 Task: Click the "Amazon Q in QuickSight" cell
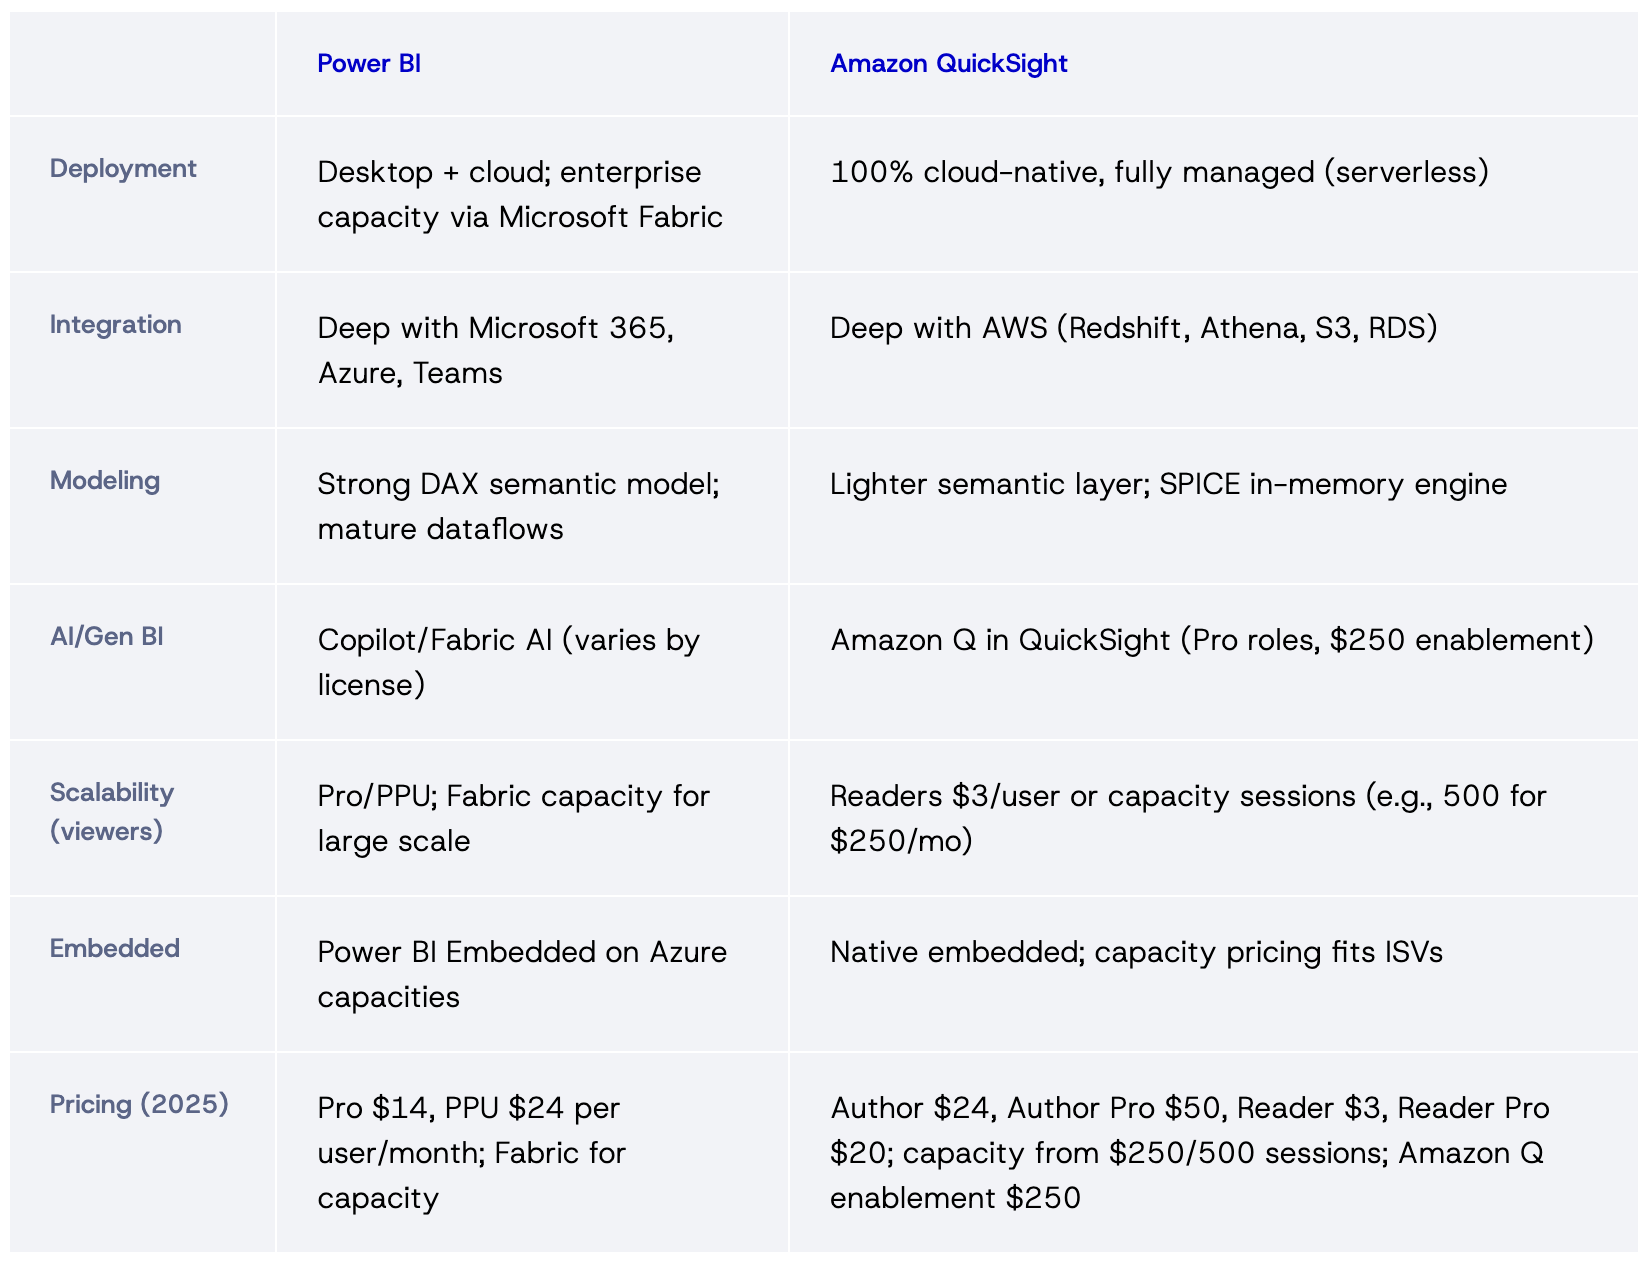pos(1211,640)
